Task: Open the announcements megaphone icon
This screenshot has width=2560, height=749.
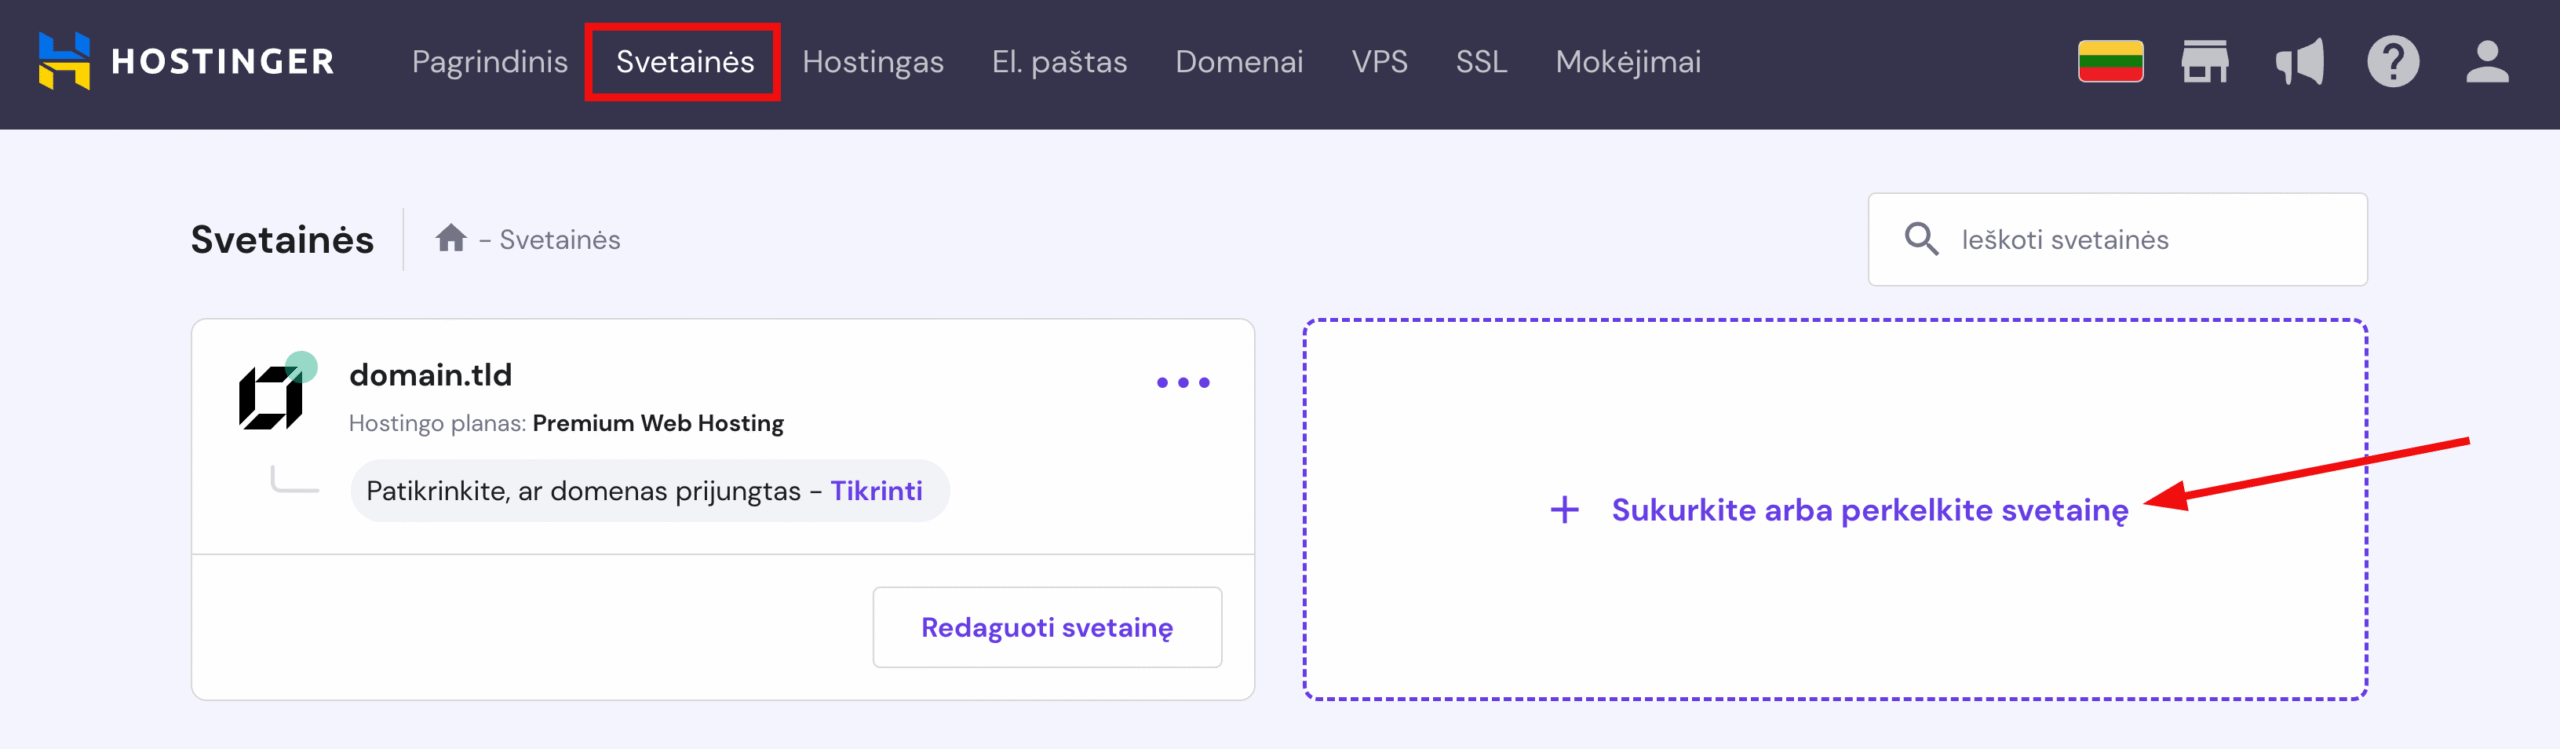Action: (x=2299, y=62)
